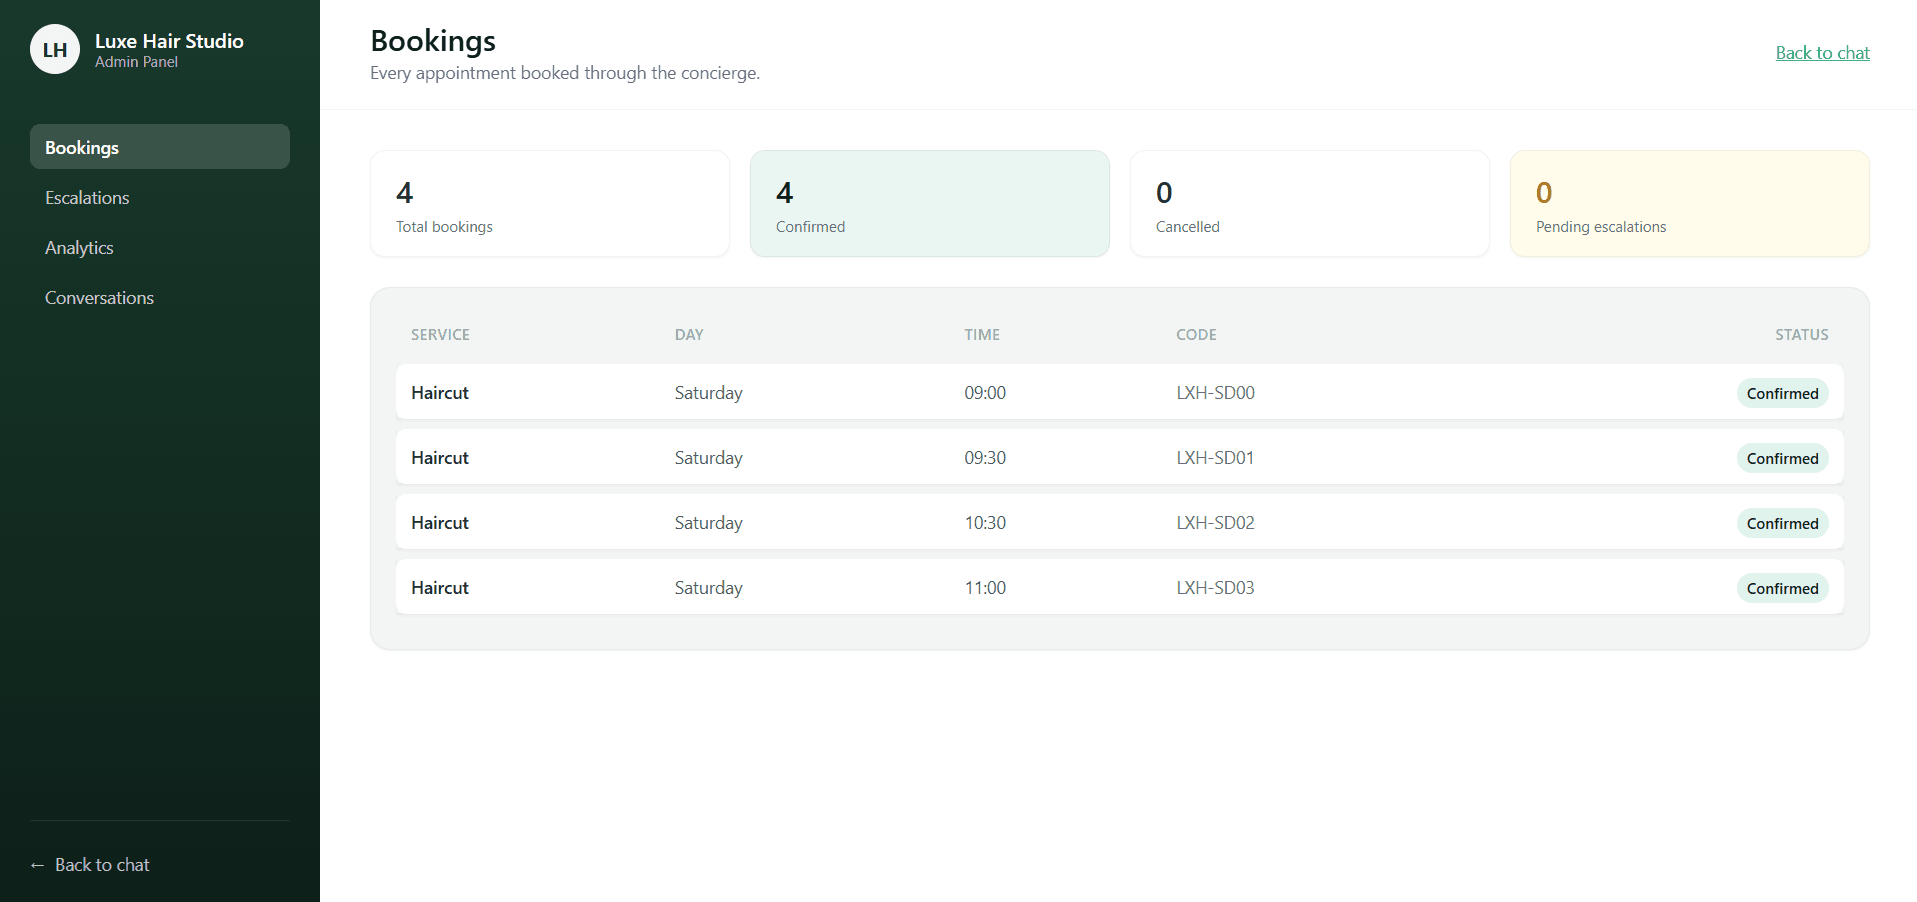1917x902 pixels.
Task: Click the Confirmed badge for the 09:30 booking
Action: coord(1782,458)
